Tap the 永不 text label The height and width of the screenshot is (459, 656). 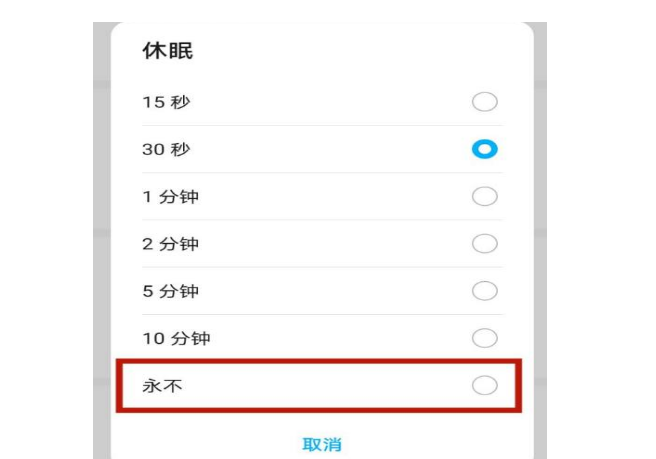(x=160, y=386)
